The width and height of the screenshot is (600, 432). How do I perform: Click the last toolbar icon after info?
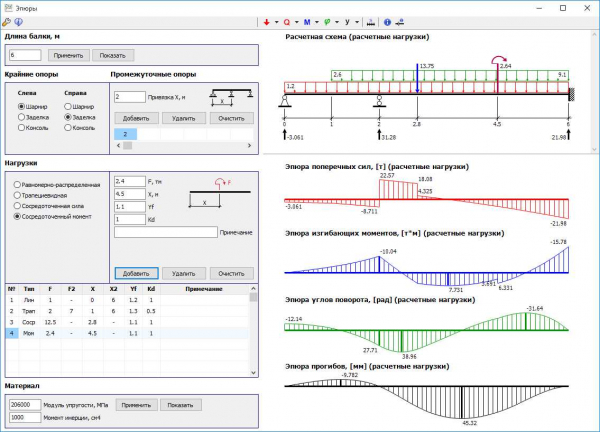pyautogui.click(x=399, y=22)
